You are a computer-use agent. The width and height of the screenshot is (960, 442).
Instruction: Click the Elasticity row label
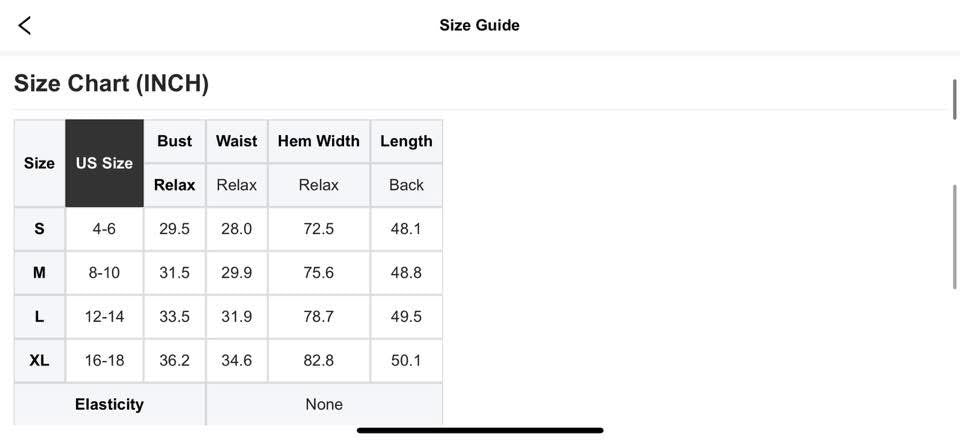tap(109, 404)
